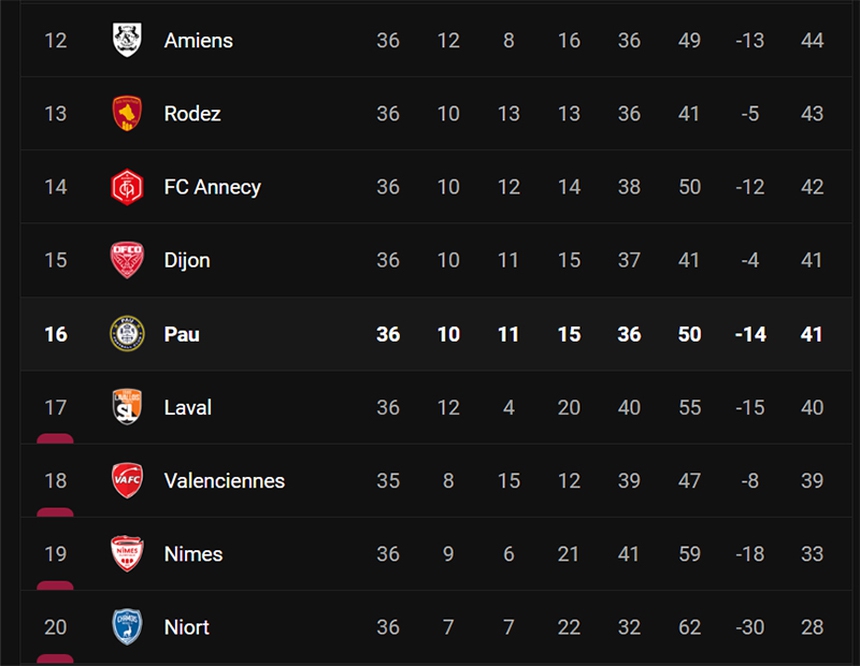This screenshot has height=666, width=860.
Task: Click the Laval orange SL badge
Action: [127, 407]
